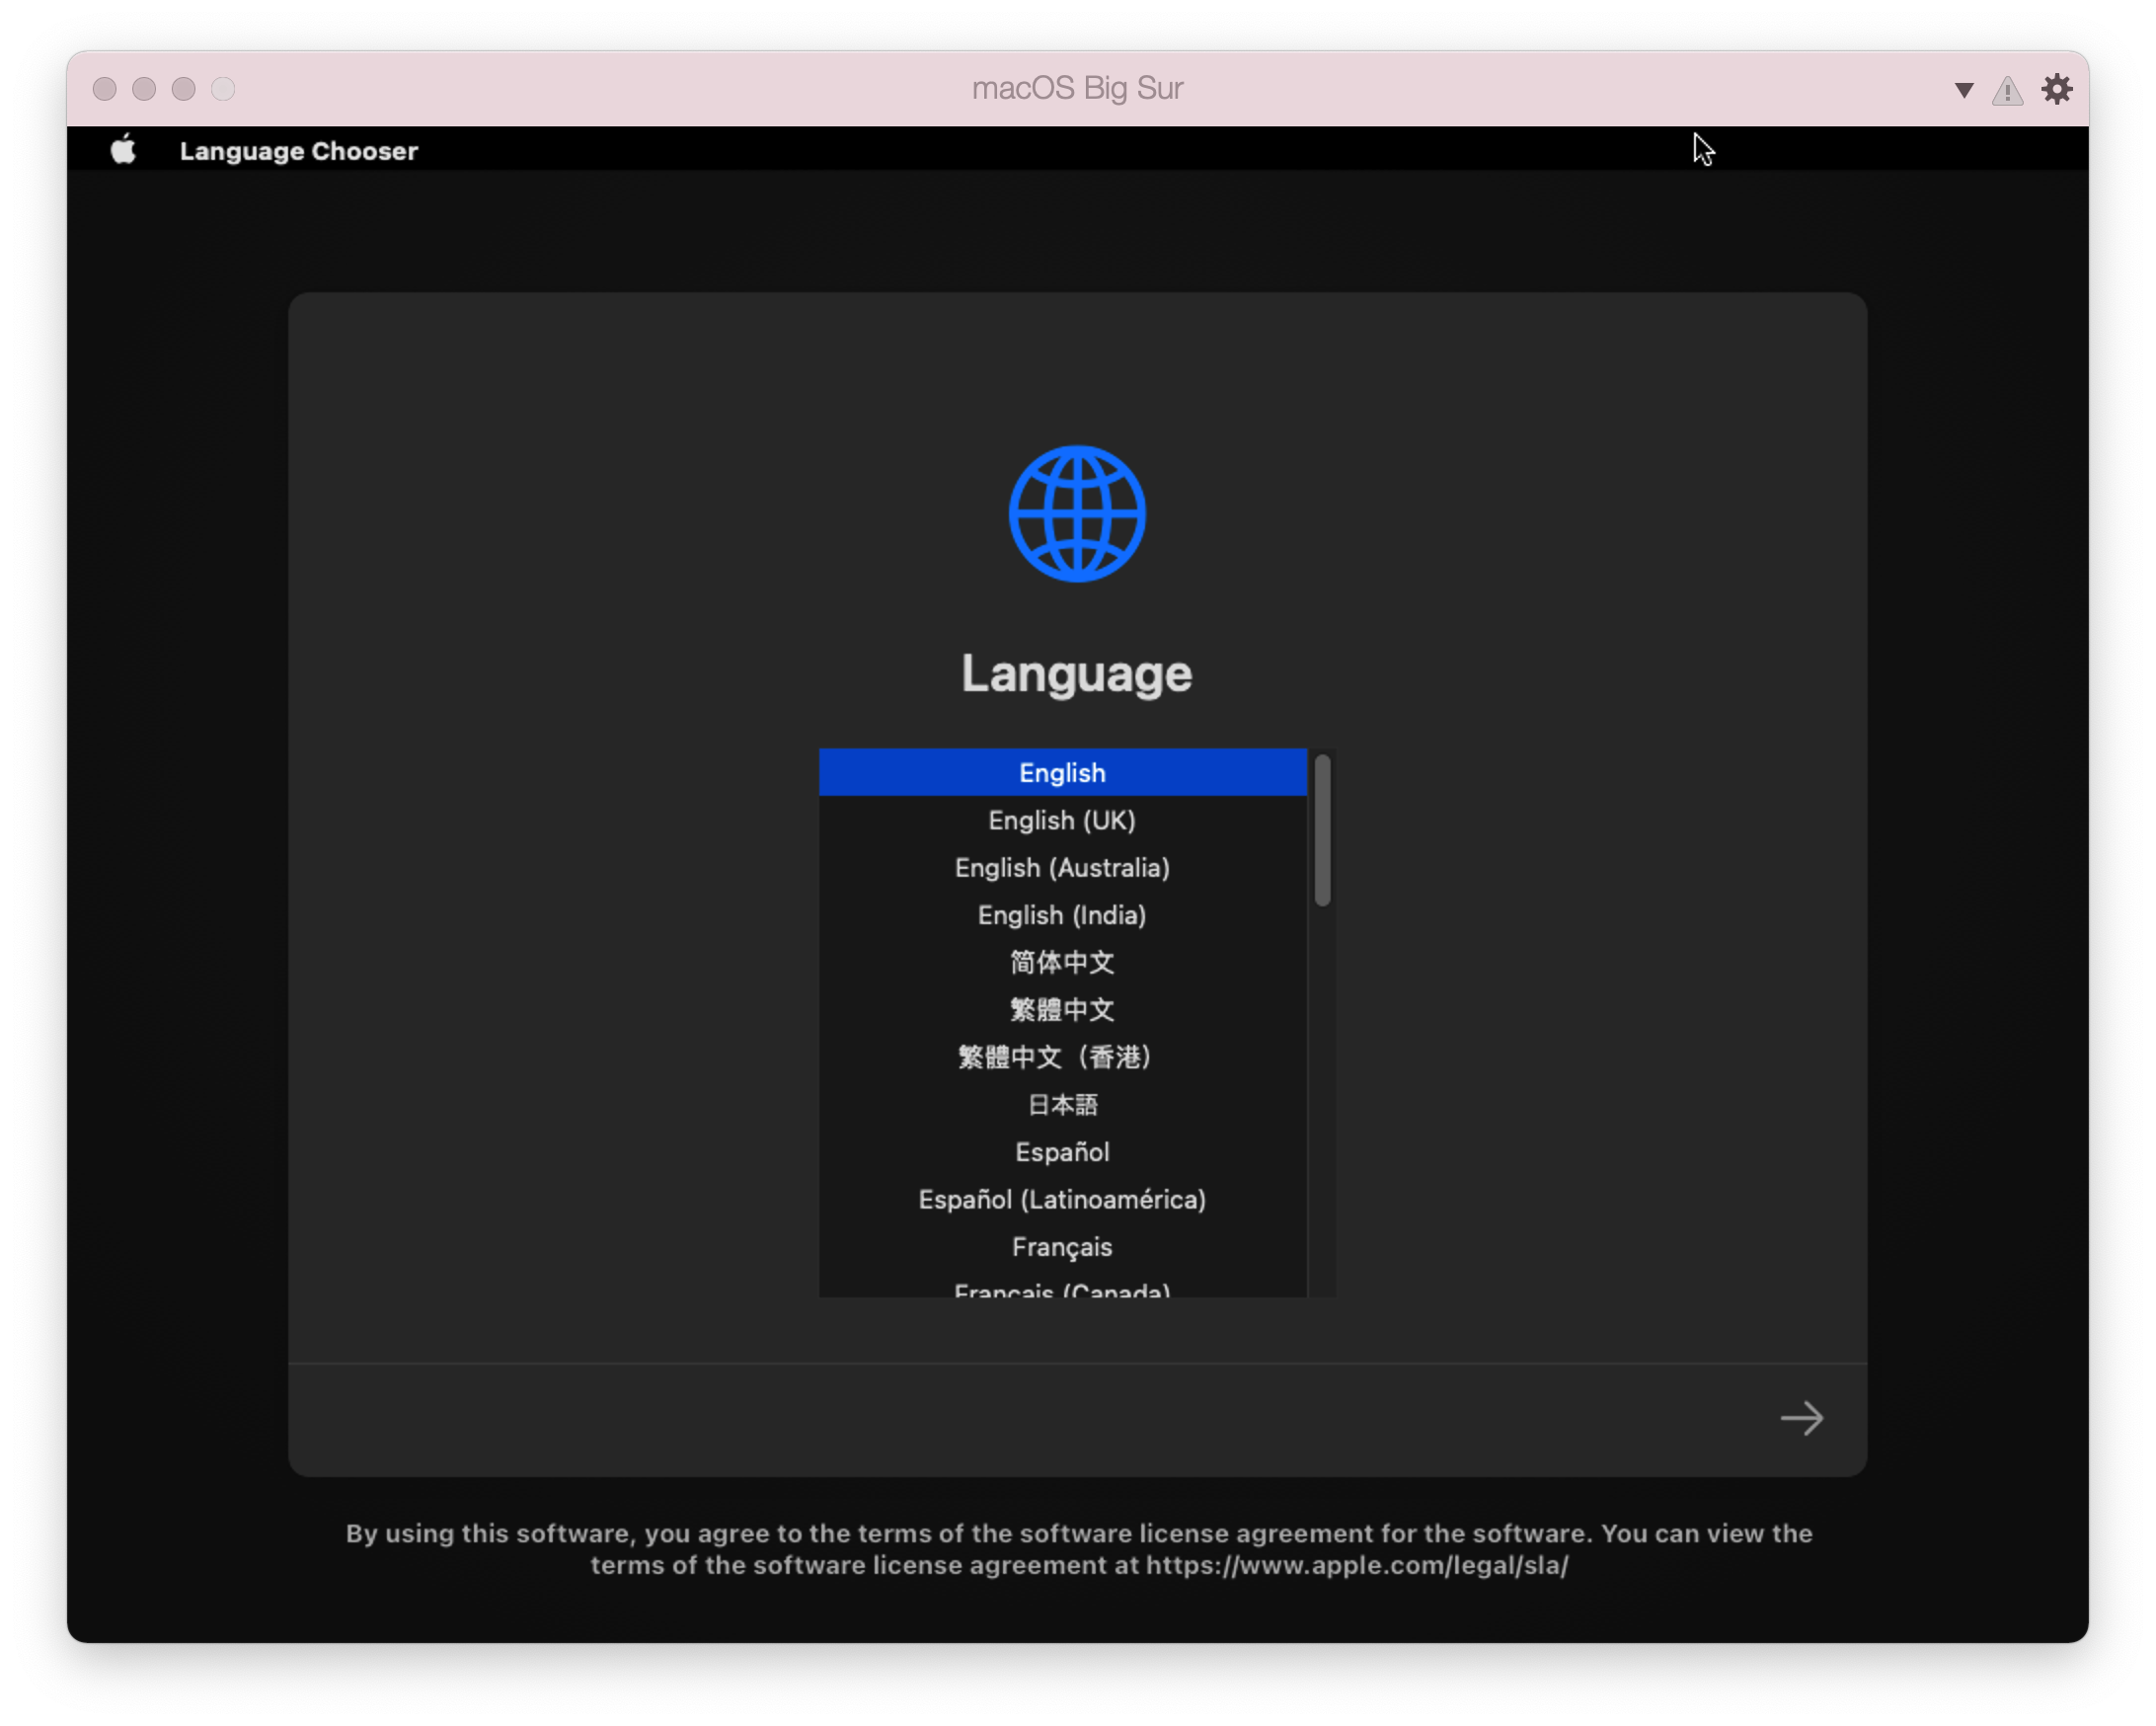Open the Apple menu
2156x1726 pixels.
tap(122, 150)
